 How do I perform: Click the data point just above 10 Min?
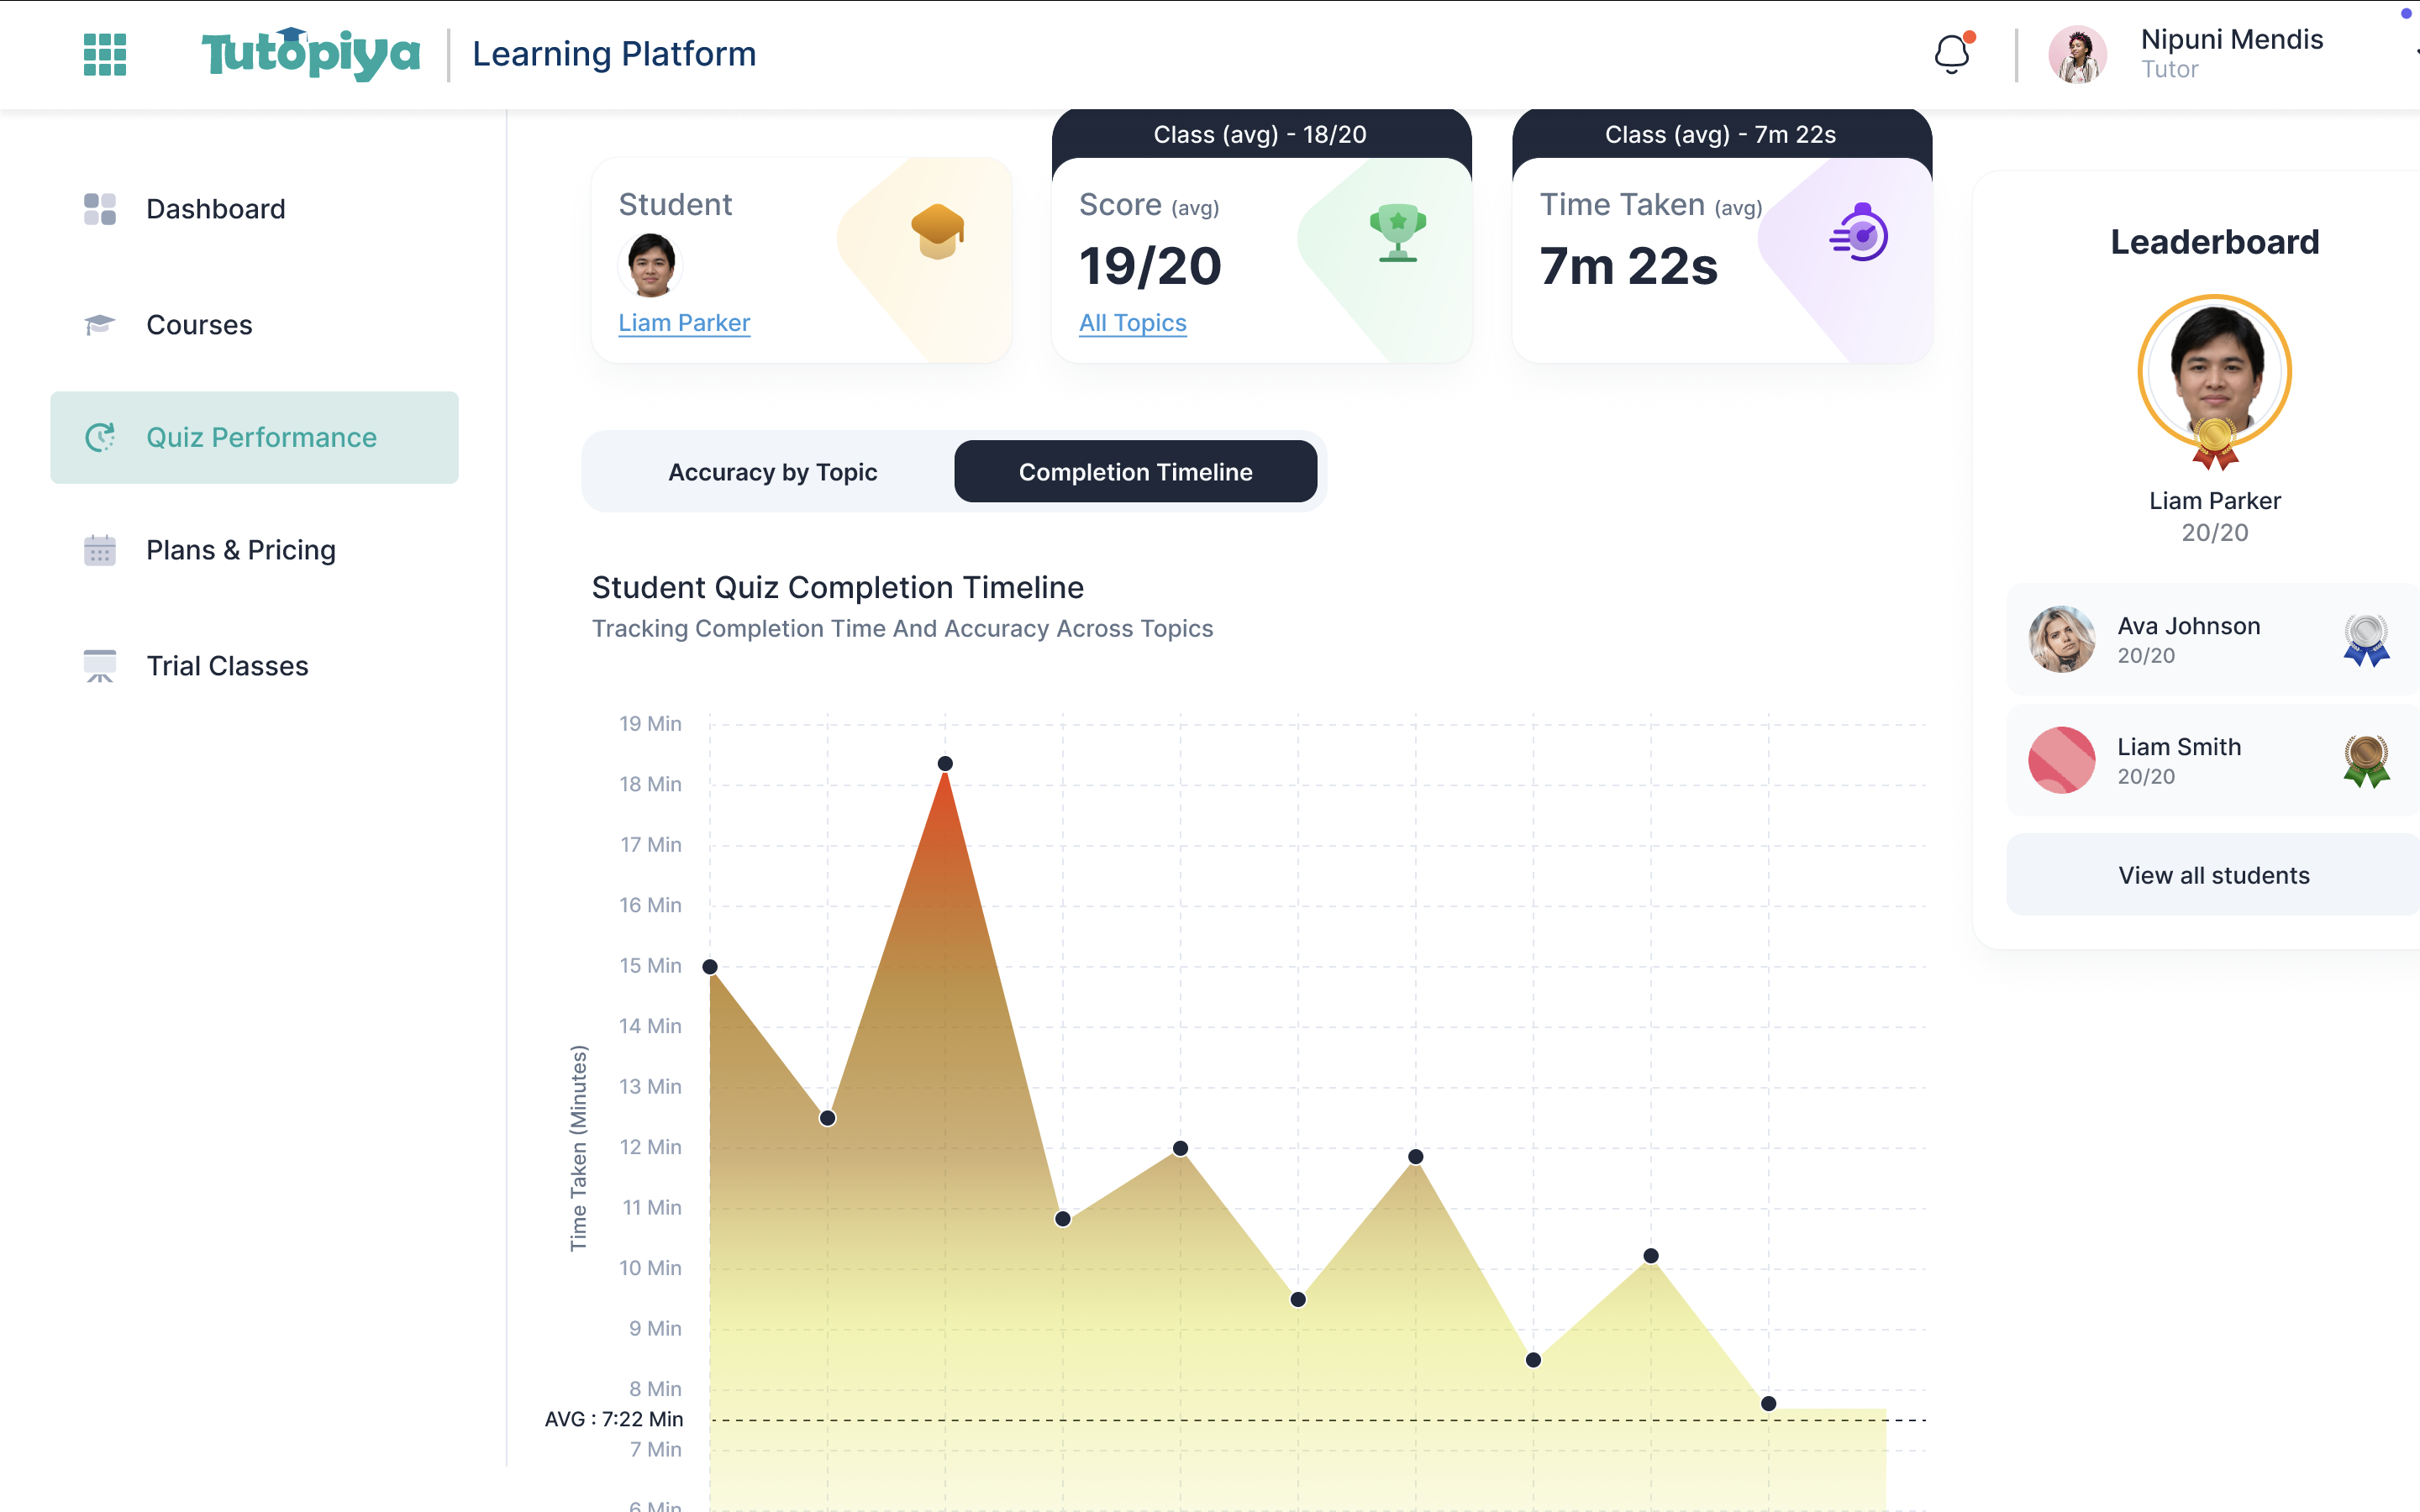1651,1256
